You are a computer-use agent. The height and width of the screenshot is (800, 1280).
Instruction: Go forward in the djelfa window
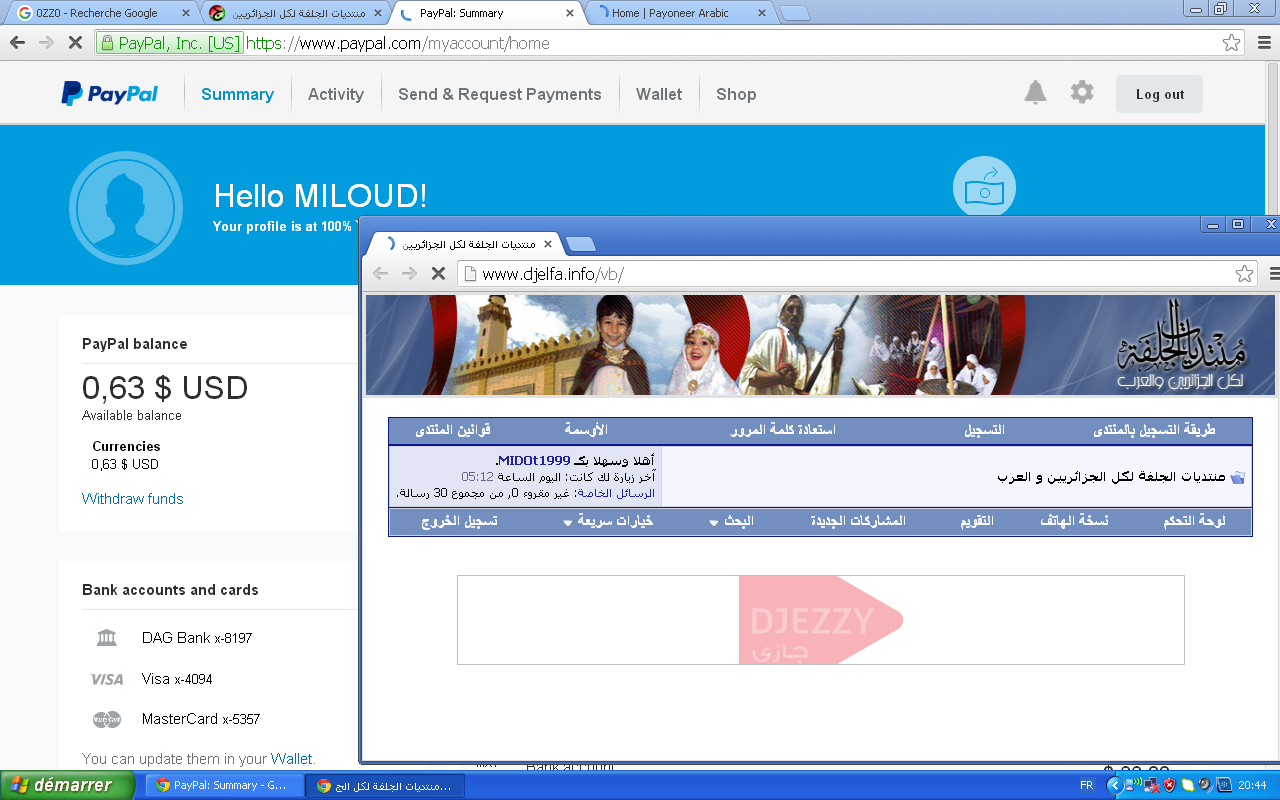point(409,273)
